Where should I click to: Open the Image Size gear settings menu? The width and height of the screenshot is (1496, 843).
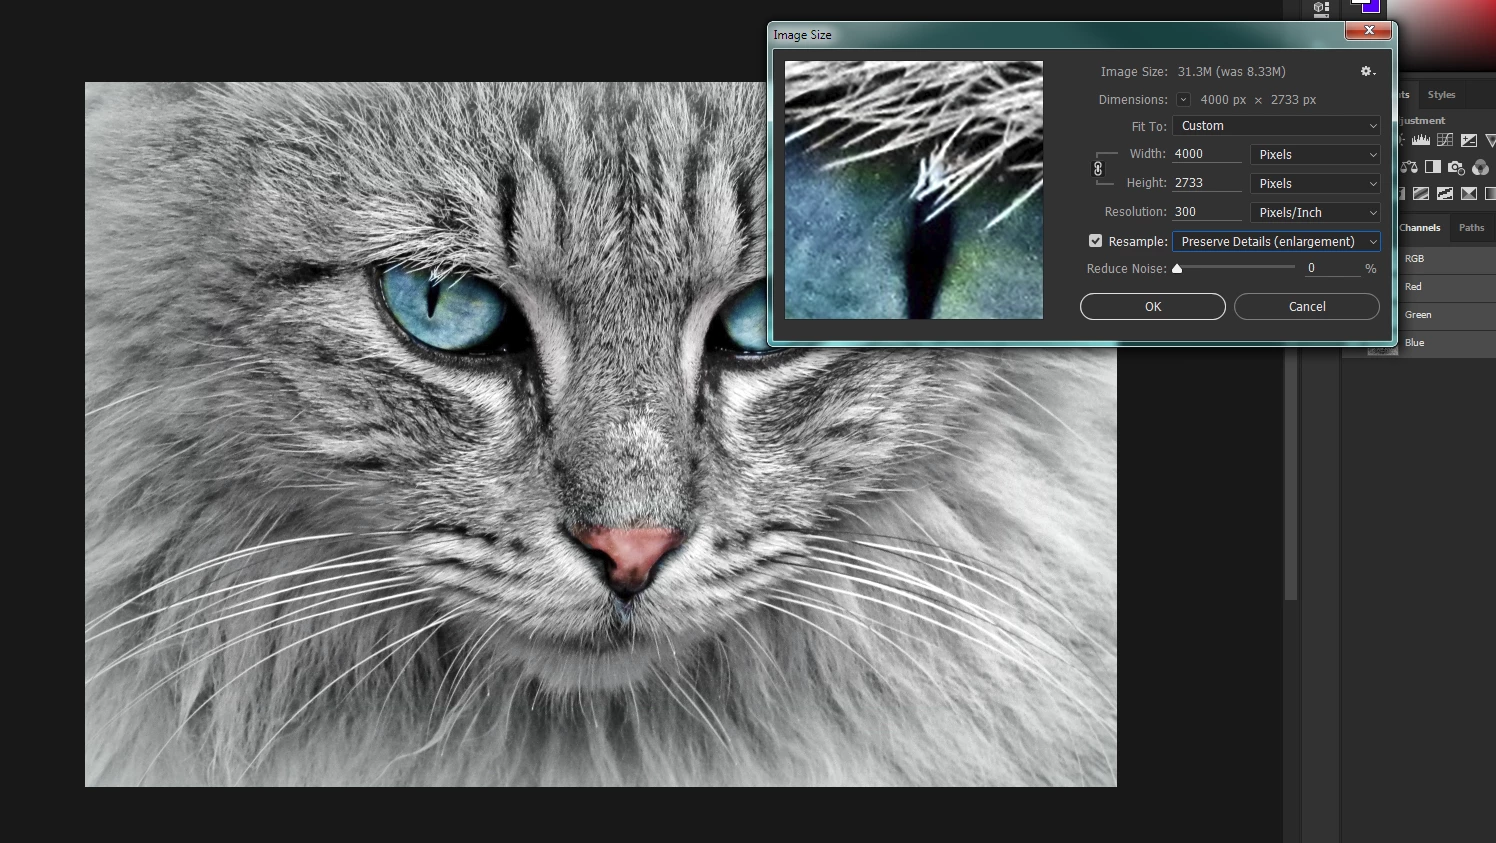[x=1367, y=71]
